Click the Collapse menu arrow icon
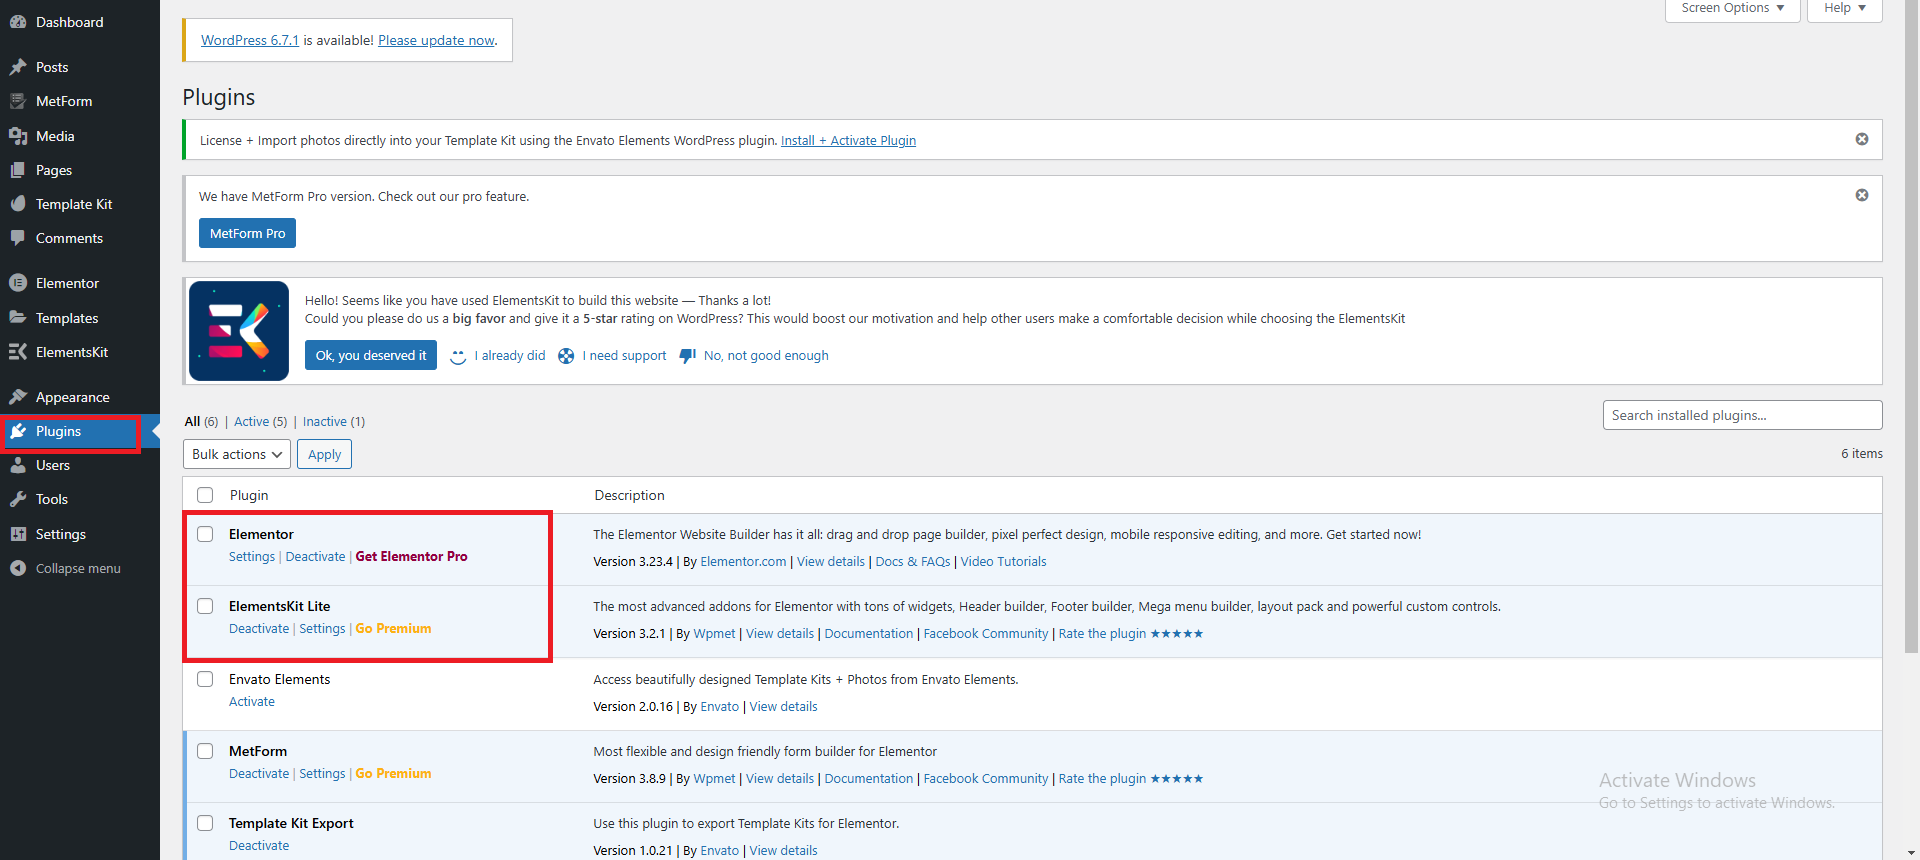The height and width of the screenshot is (860, 1920). click(x=18, y=568)
